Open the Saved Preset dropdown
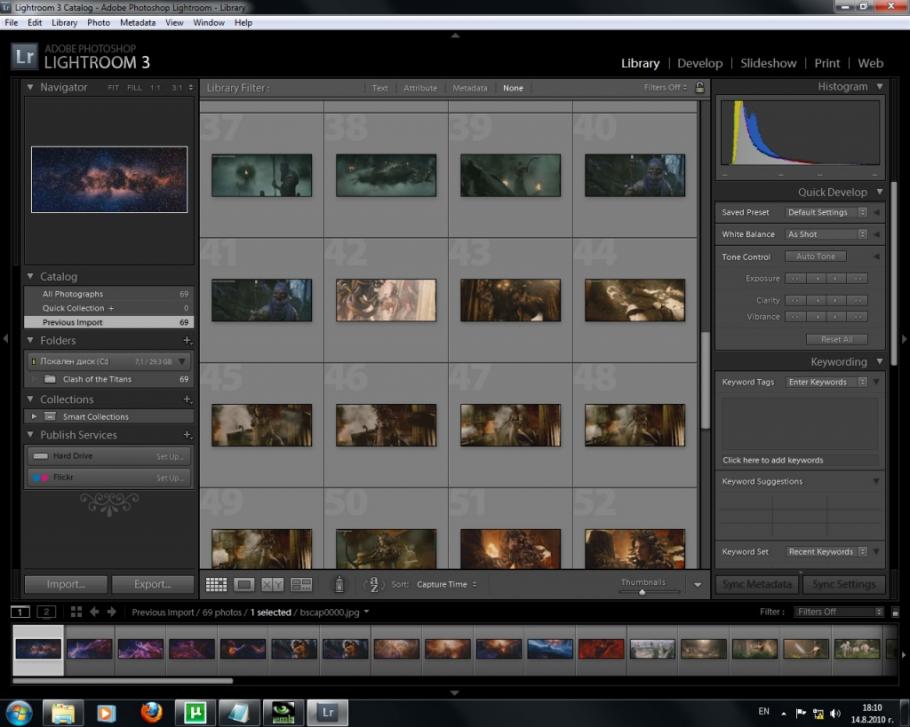Image resolution: width=910 pixels, height=727 pixels. pyautogui.click(x=826, y=213)
